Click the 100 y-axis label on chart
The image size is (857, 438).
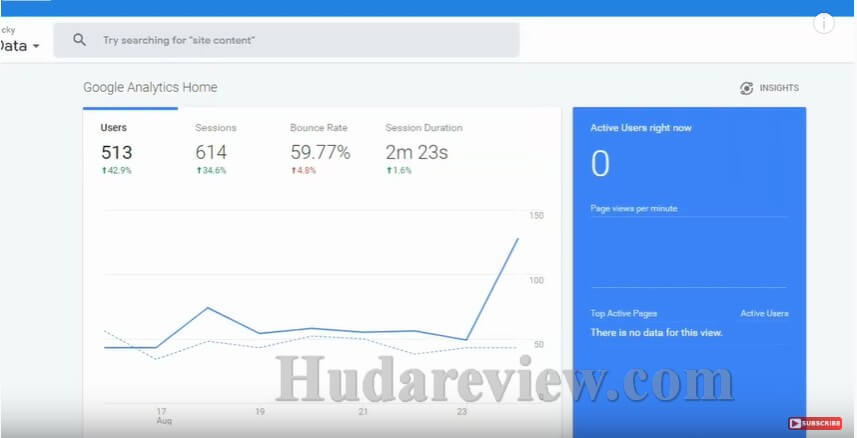point(536,281)
